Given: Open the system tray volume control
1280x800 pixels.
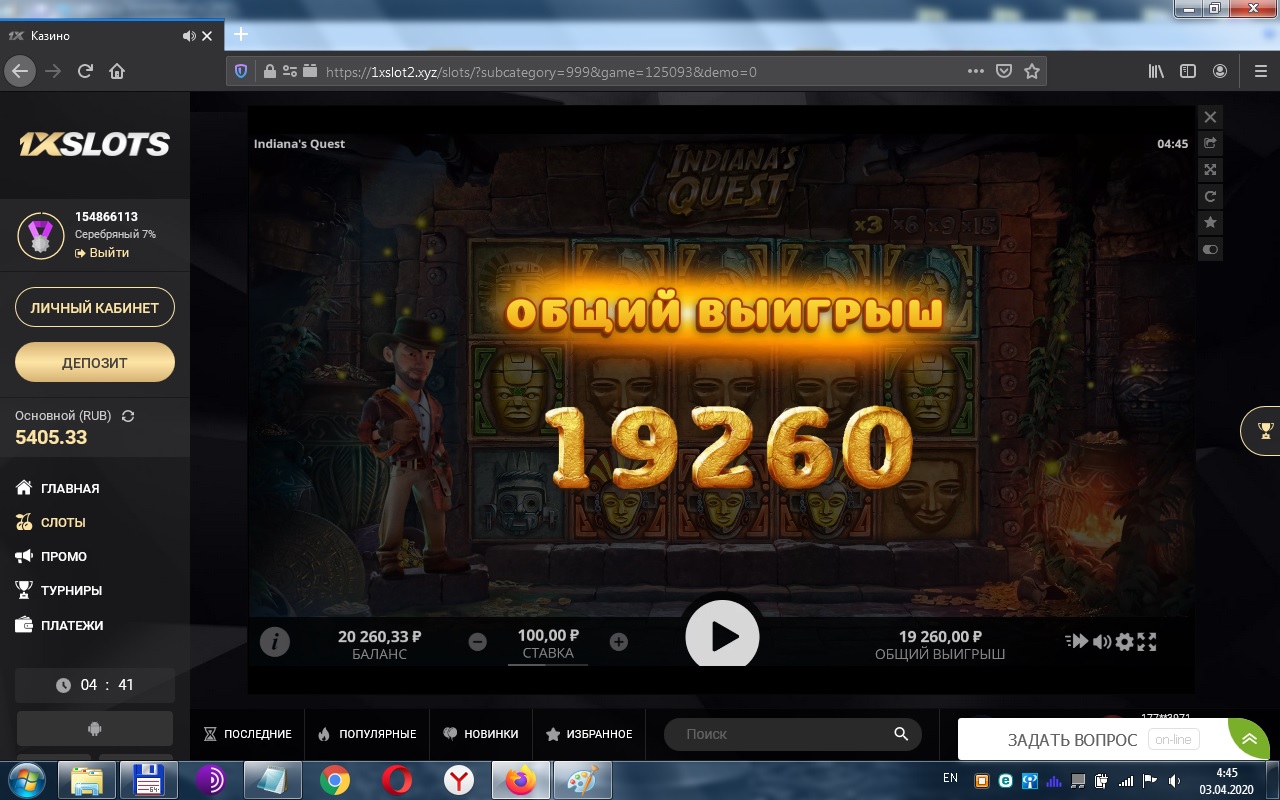Looking at the screenshot, I should coord(1175,781).
